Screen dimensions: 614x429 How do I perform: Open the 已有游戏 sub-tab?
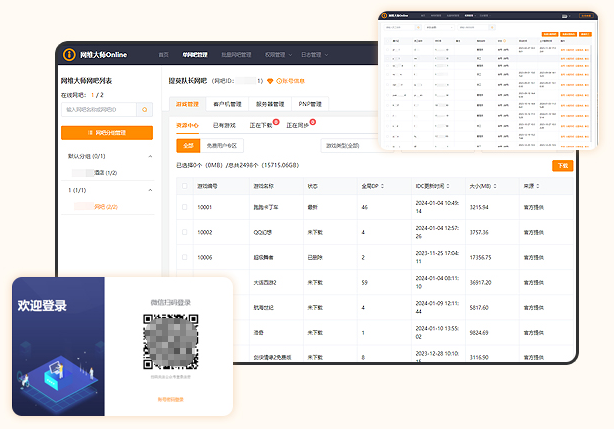[224, 125]
